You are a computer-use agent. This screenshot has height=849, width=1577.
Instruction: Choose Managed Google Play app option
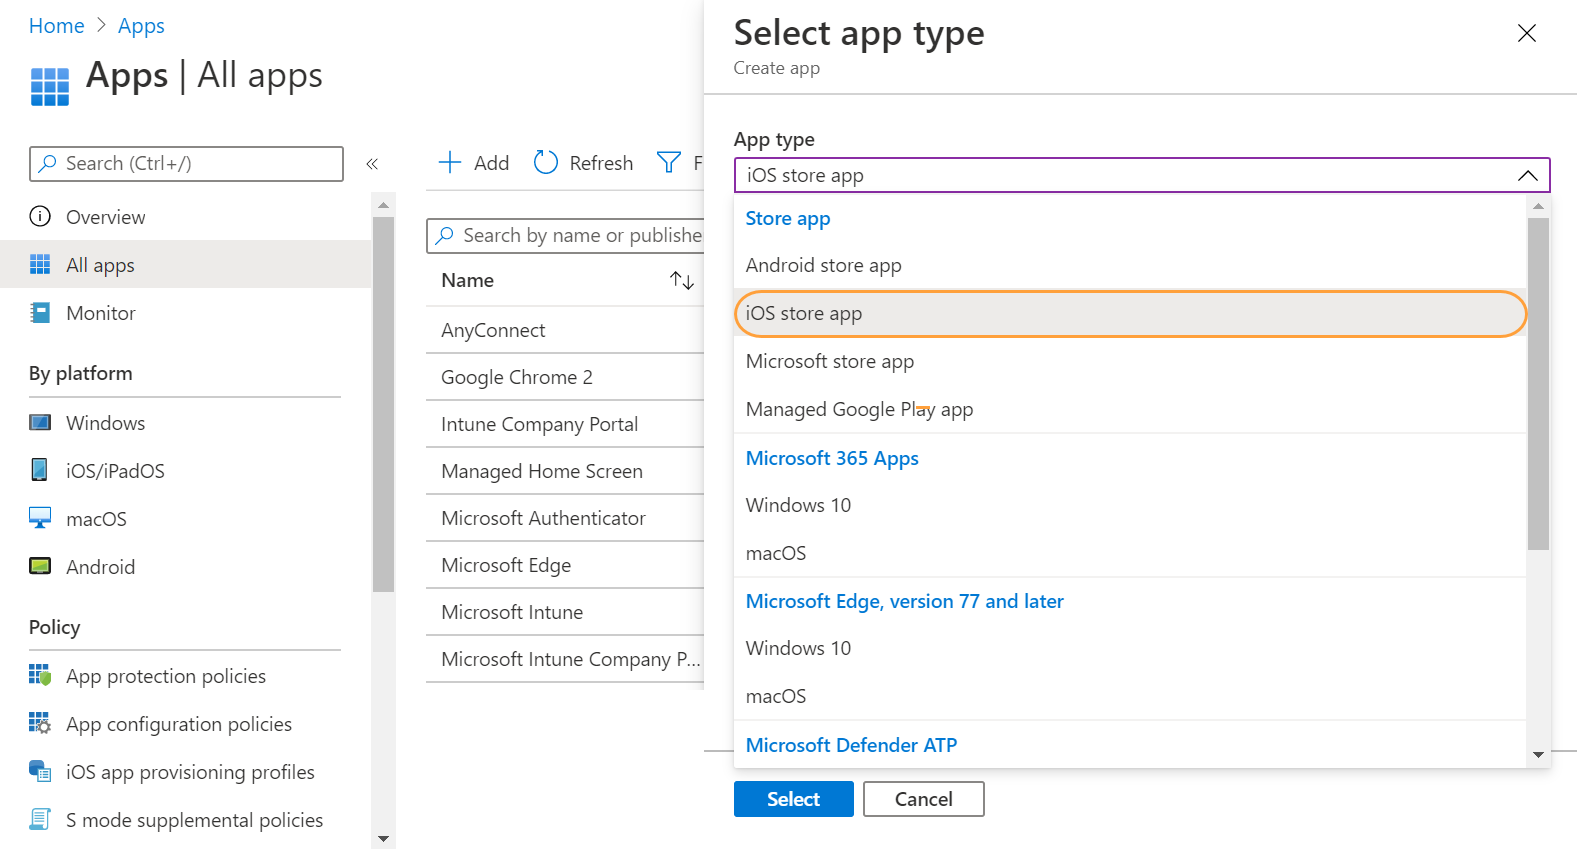click(x=1130, y=409)
